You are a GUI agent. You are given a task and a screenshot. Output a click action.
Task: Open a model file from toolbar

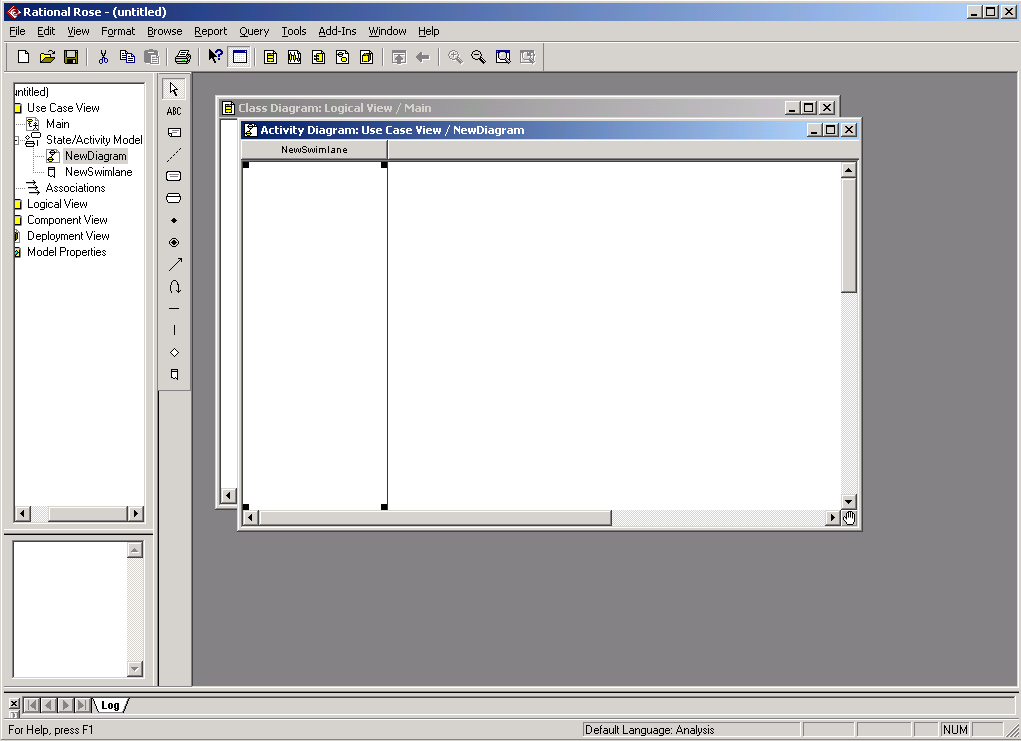(47, 57)
